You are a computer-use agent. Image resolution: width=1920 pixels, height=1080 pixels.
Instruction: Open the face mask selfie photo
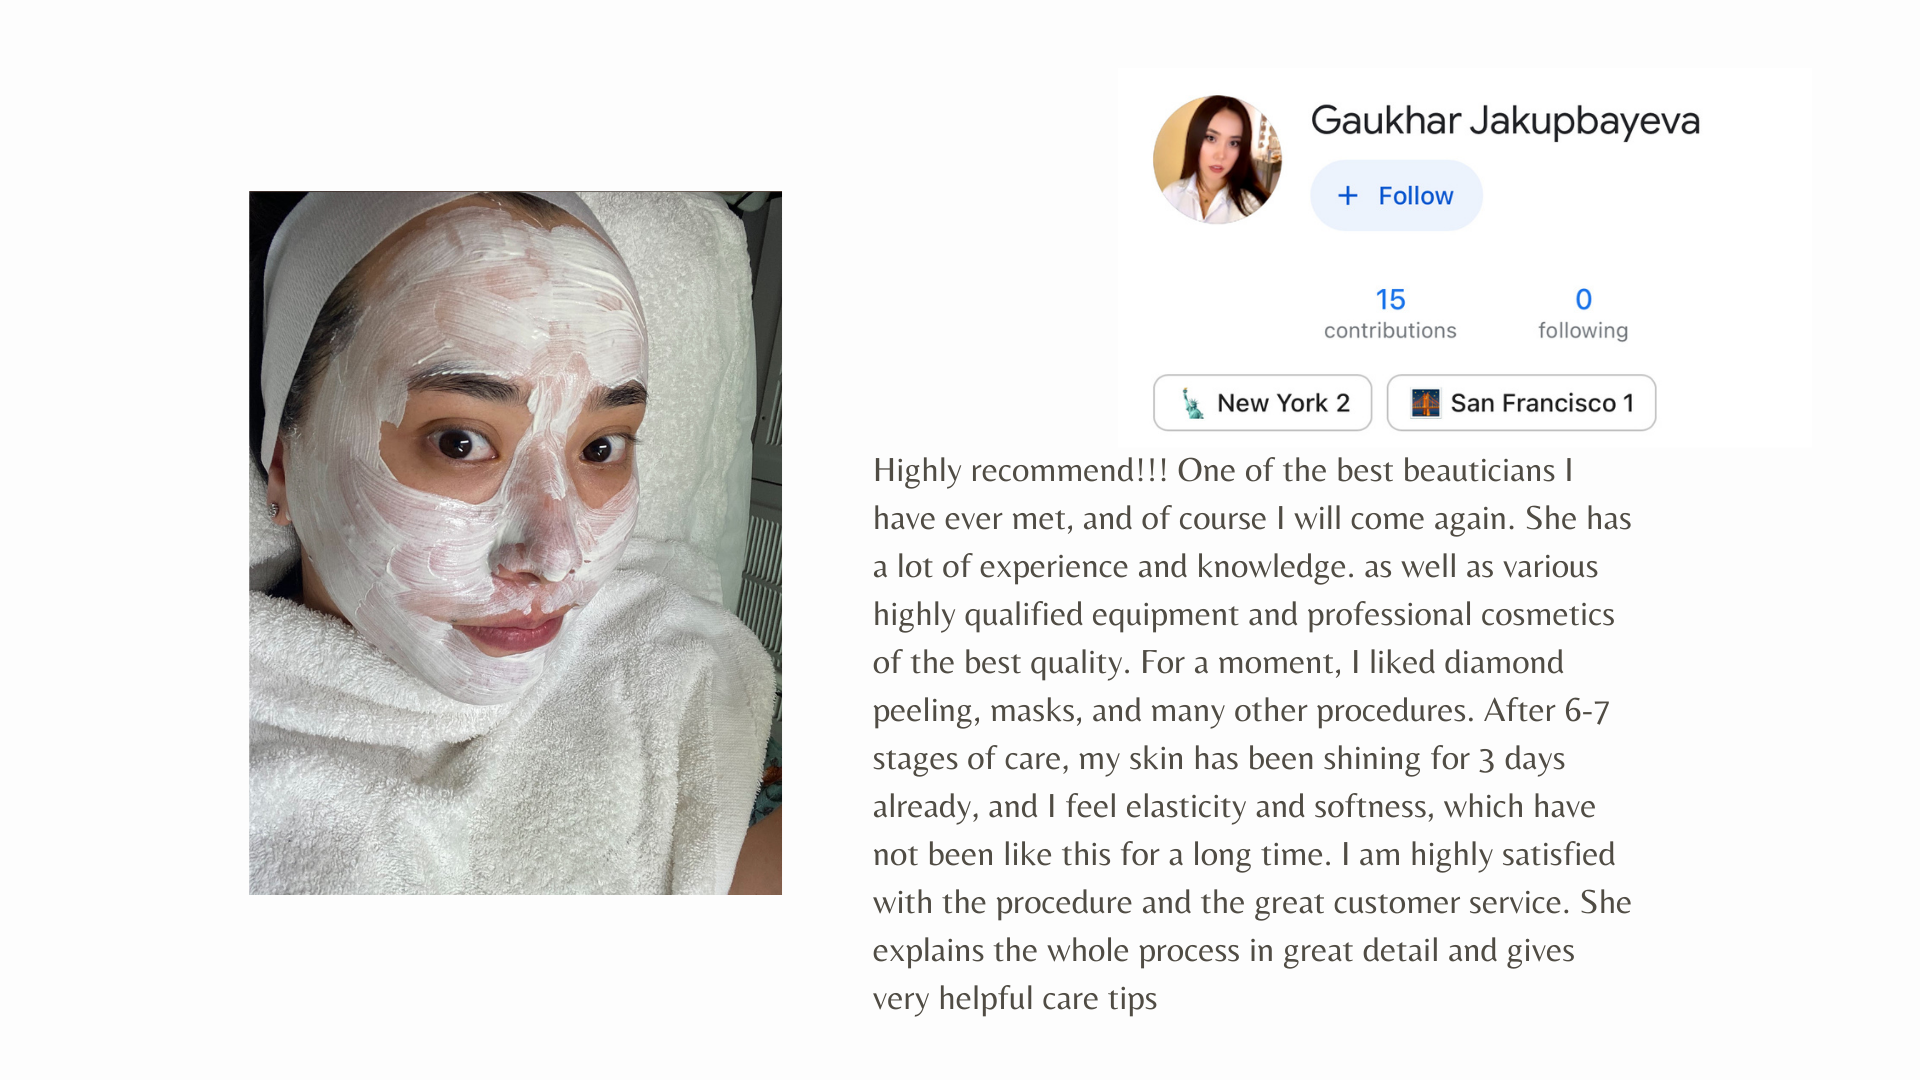point(515,543)
